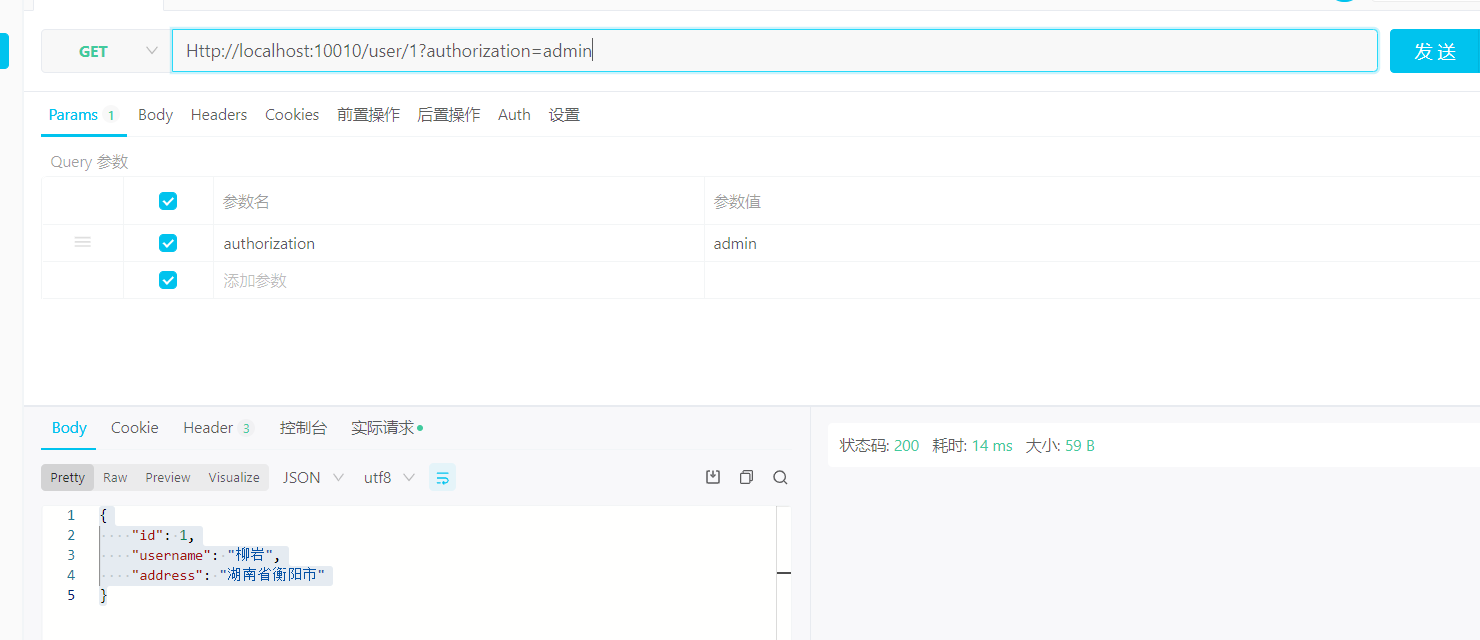This screenshot has height=640, width=1480.
Task: Select the response Cookie tab
Action: (135, 428)
